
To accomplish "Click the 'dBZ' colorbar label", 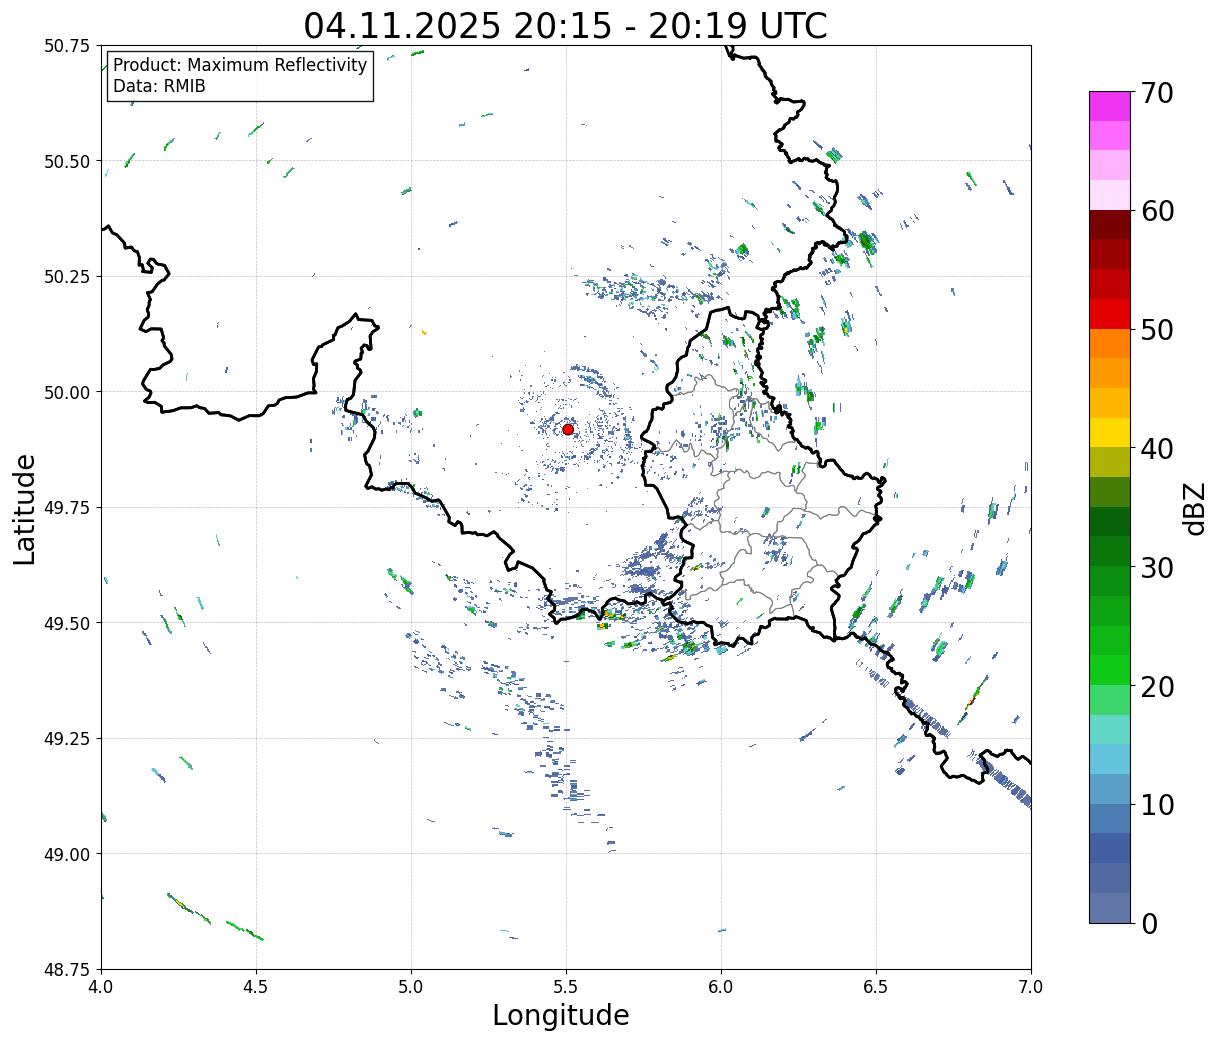I will pos(1194,507).
